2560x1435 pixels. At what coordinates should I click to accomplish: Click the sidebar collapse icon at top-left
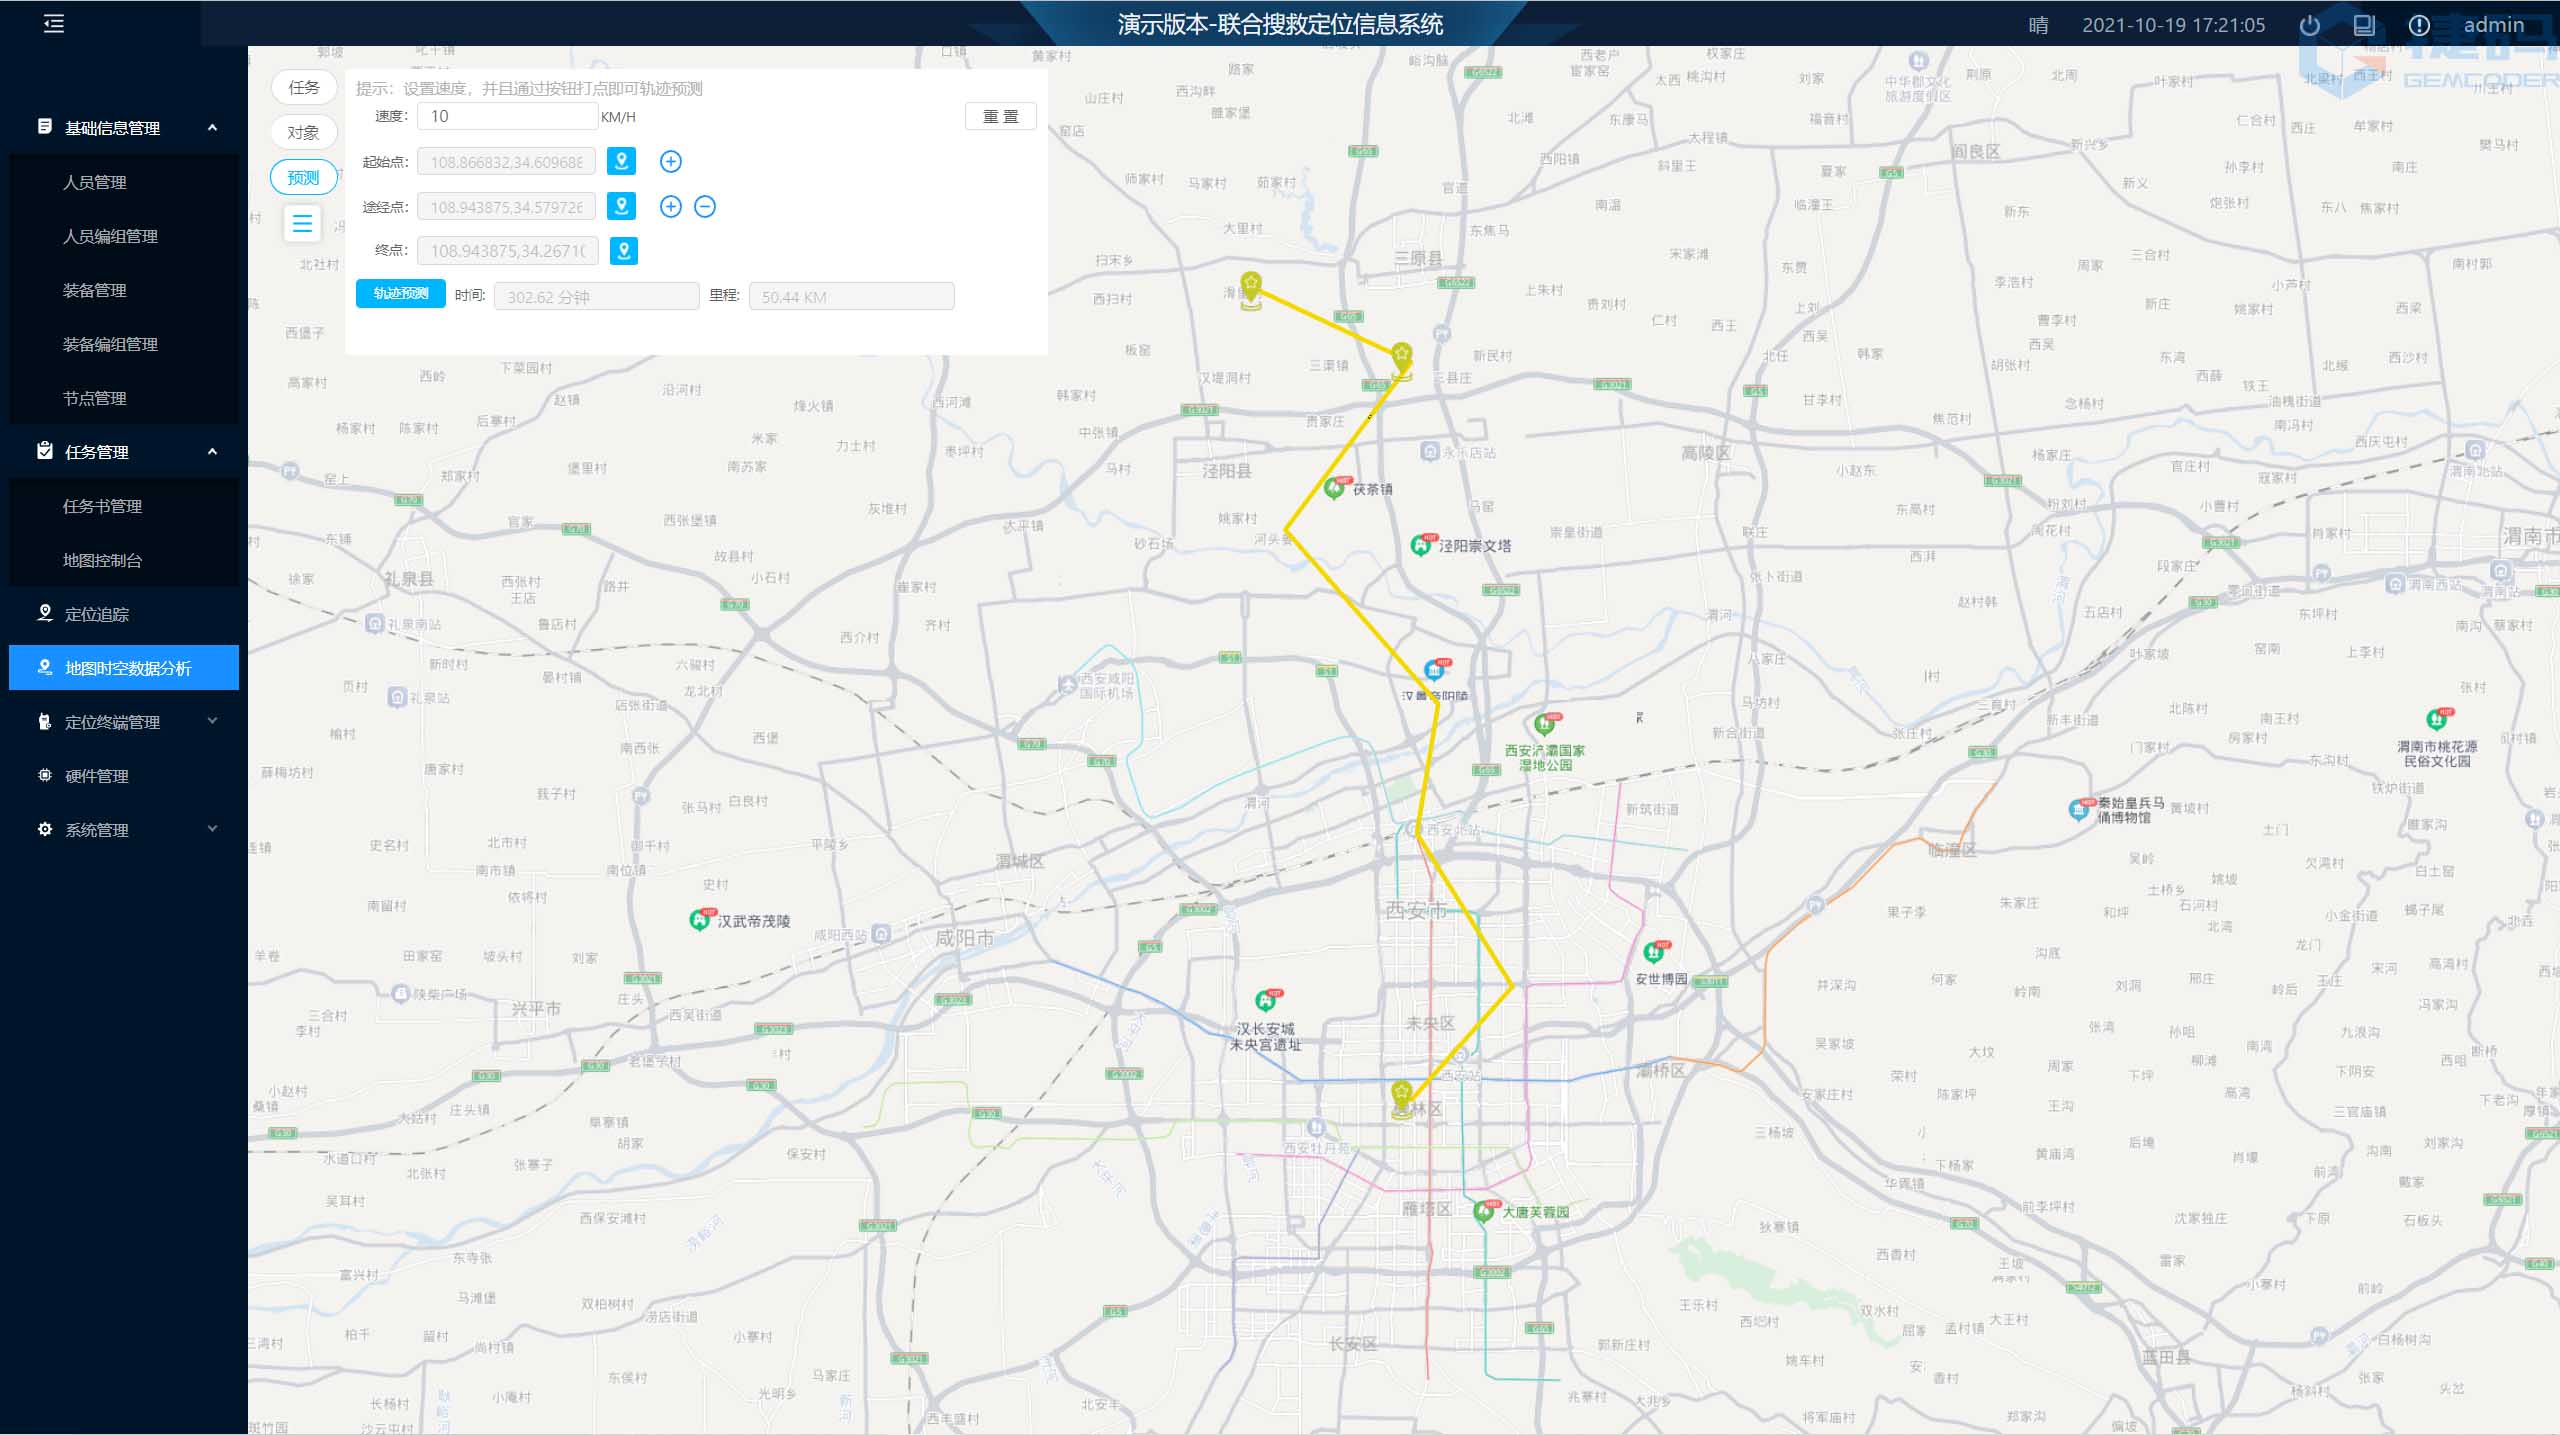(x=54, y=24)
